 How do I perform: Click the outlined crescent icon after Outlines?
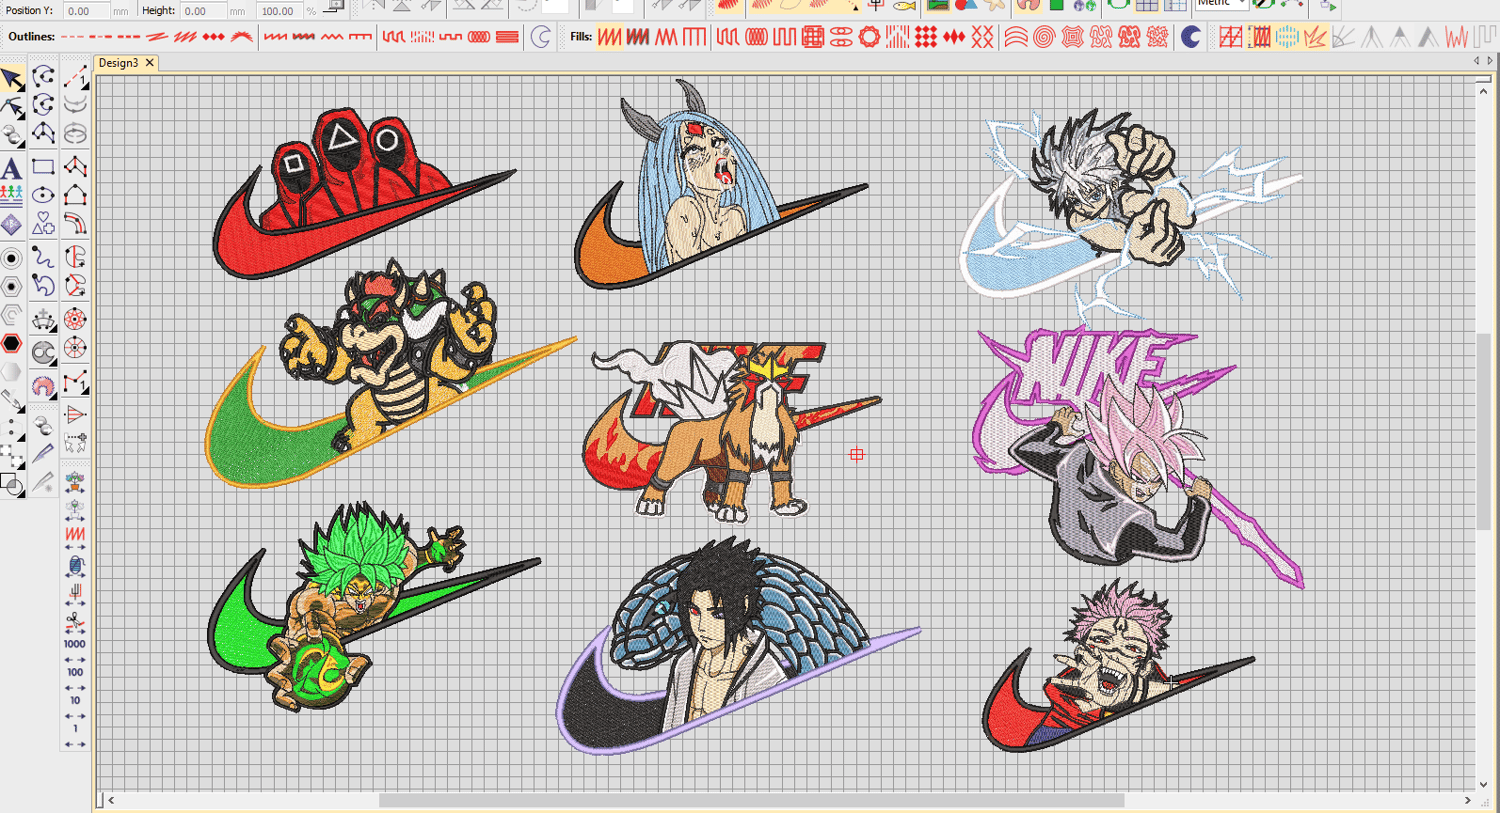541,37
